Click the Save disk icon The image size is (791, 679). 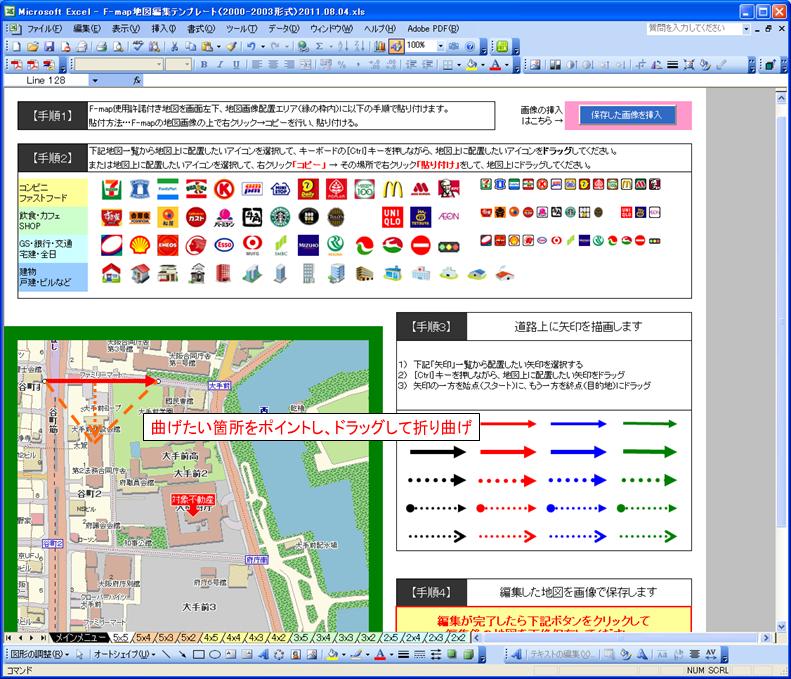[49, 47]
